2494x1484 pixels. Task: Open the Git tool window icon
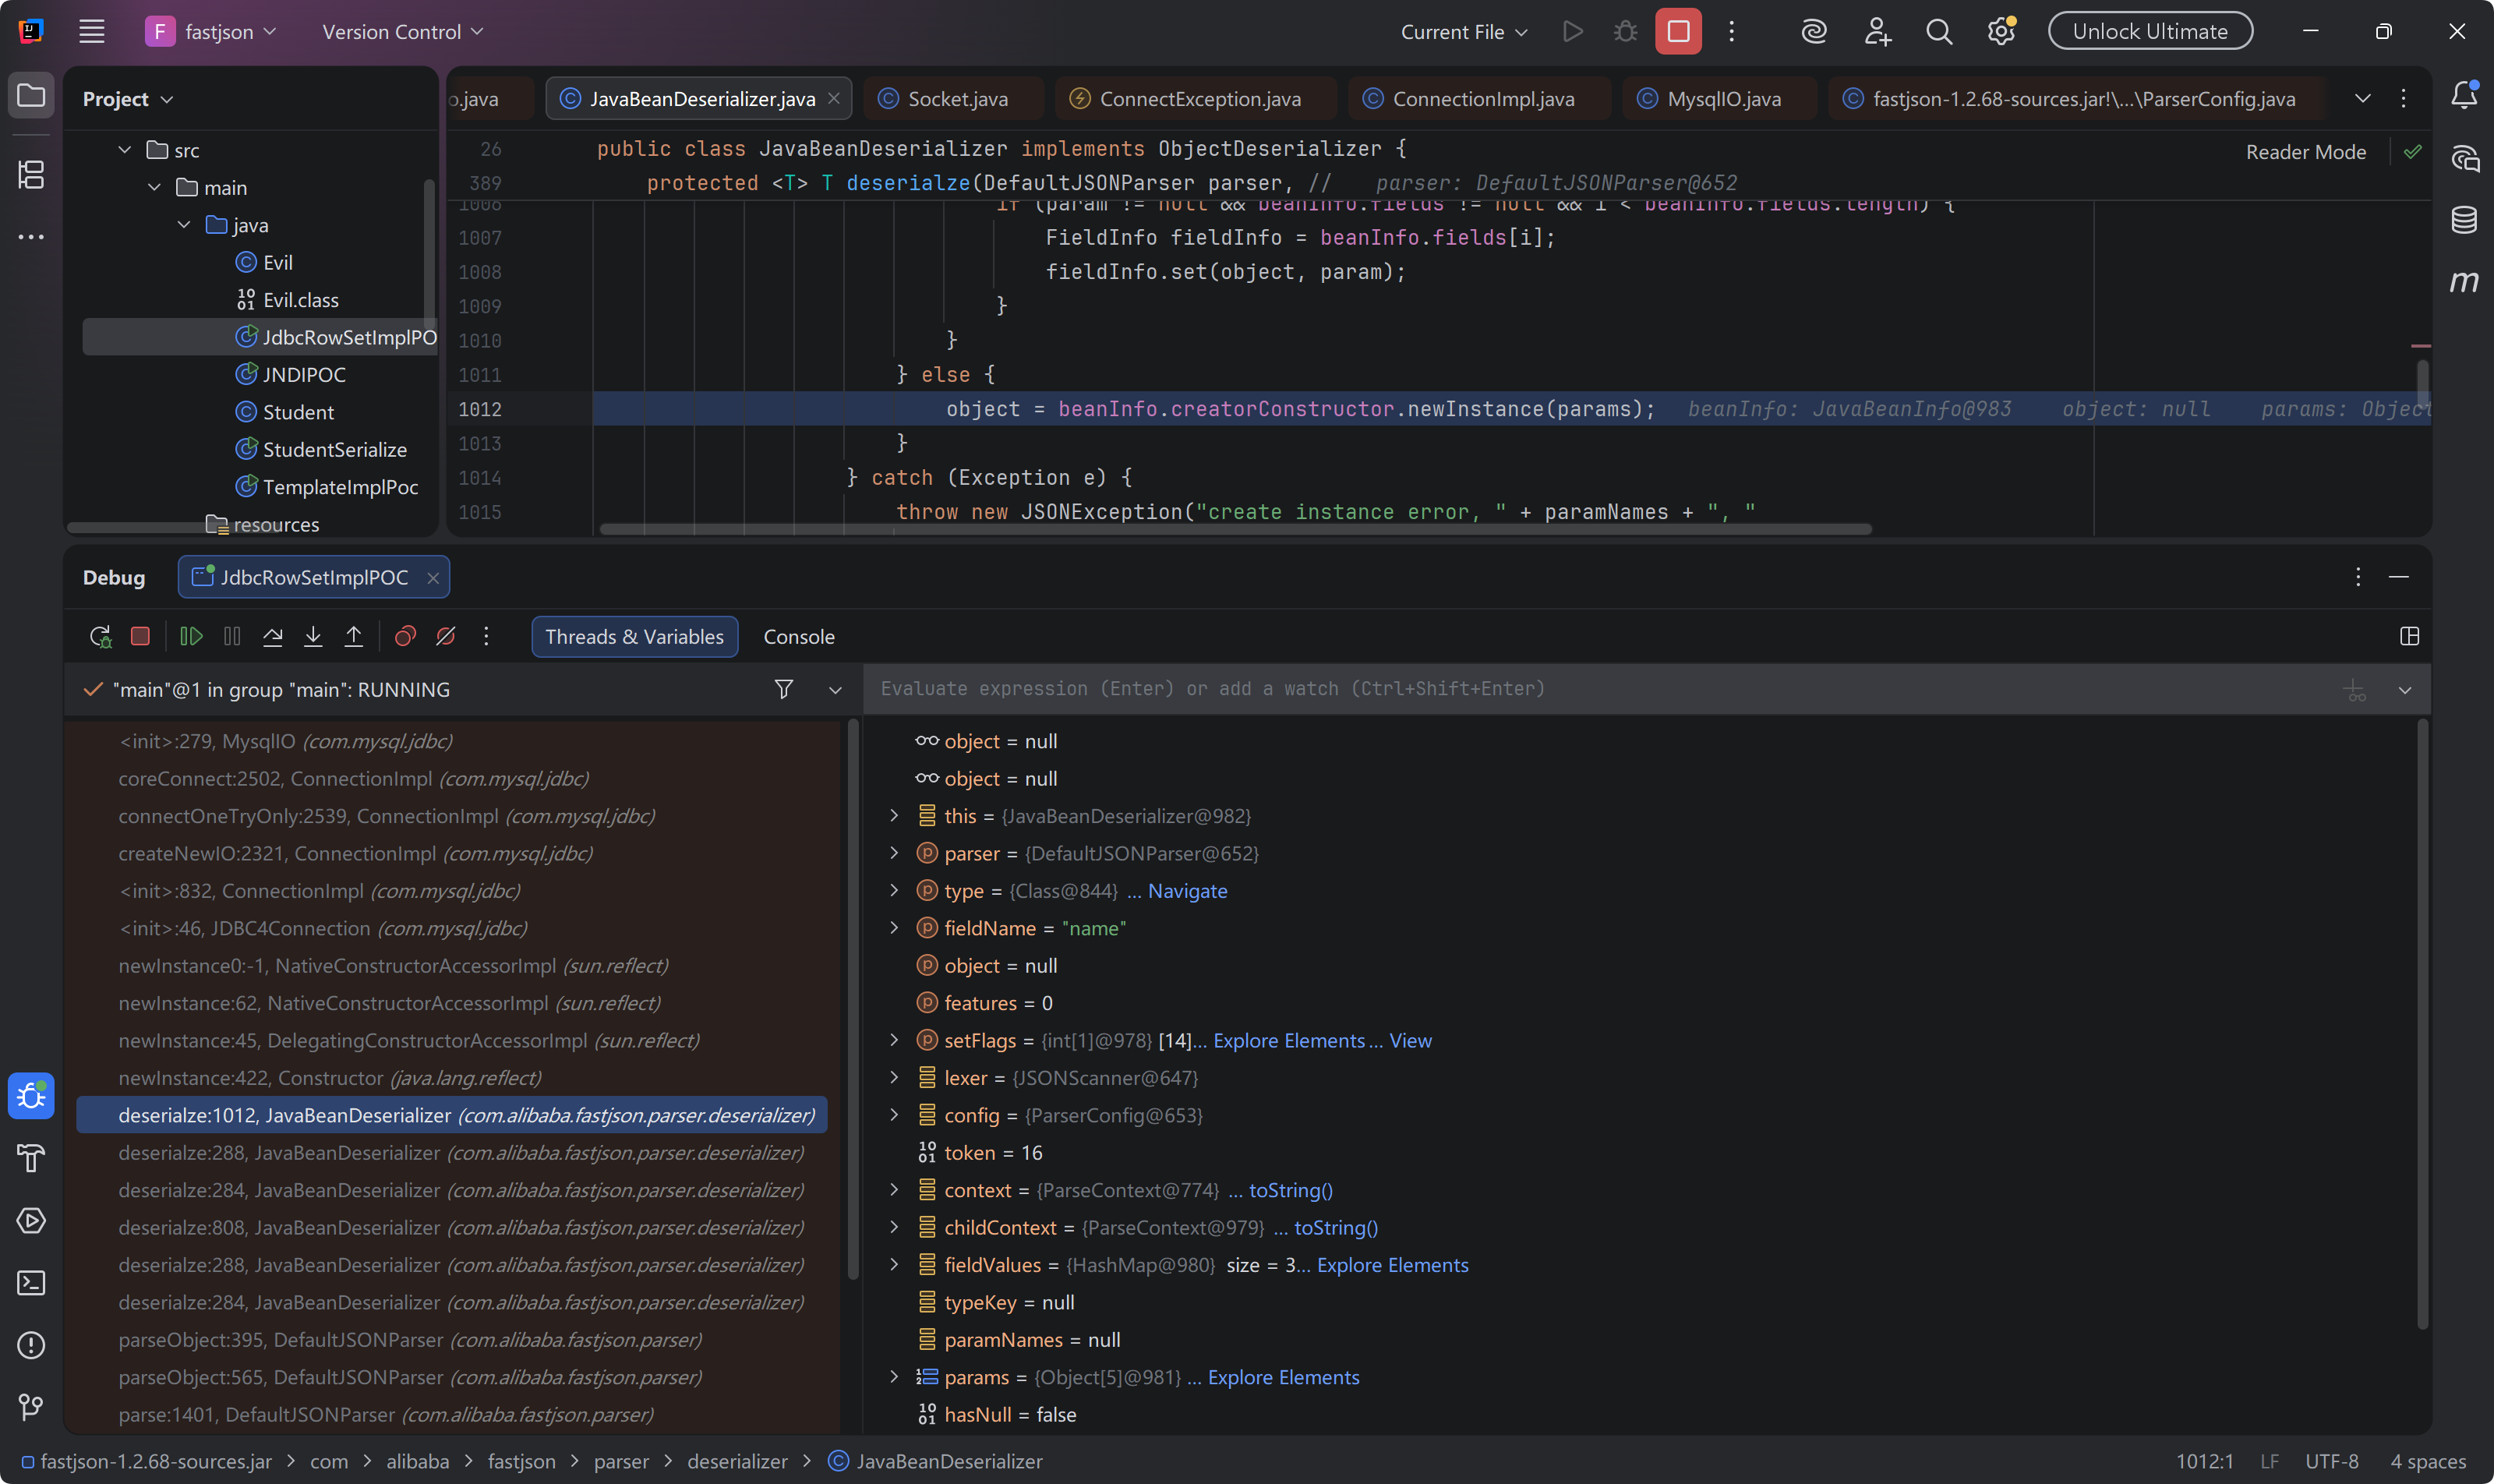pyautogui.click(x=31, y=1407)
